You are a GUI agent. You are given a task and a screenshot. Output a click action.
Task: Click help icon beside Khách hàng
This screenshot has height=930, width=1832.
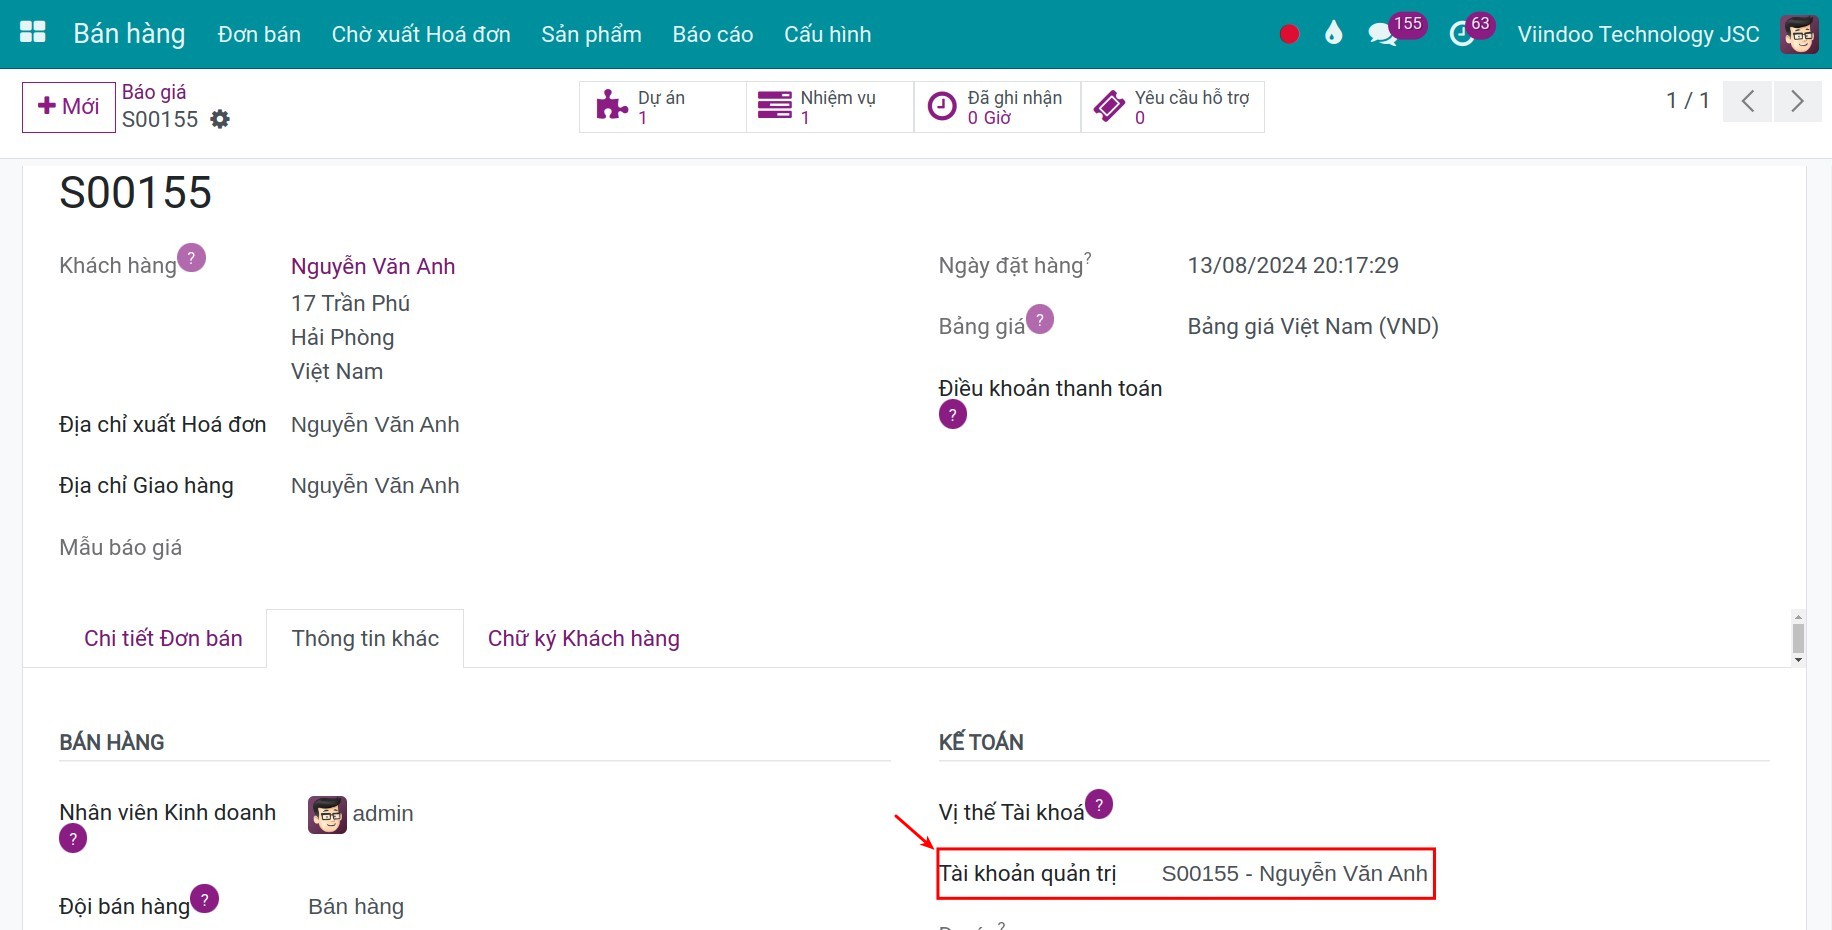pos(191,258)
